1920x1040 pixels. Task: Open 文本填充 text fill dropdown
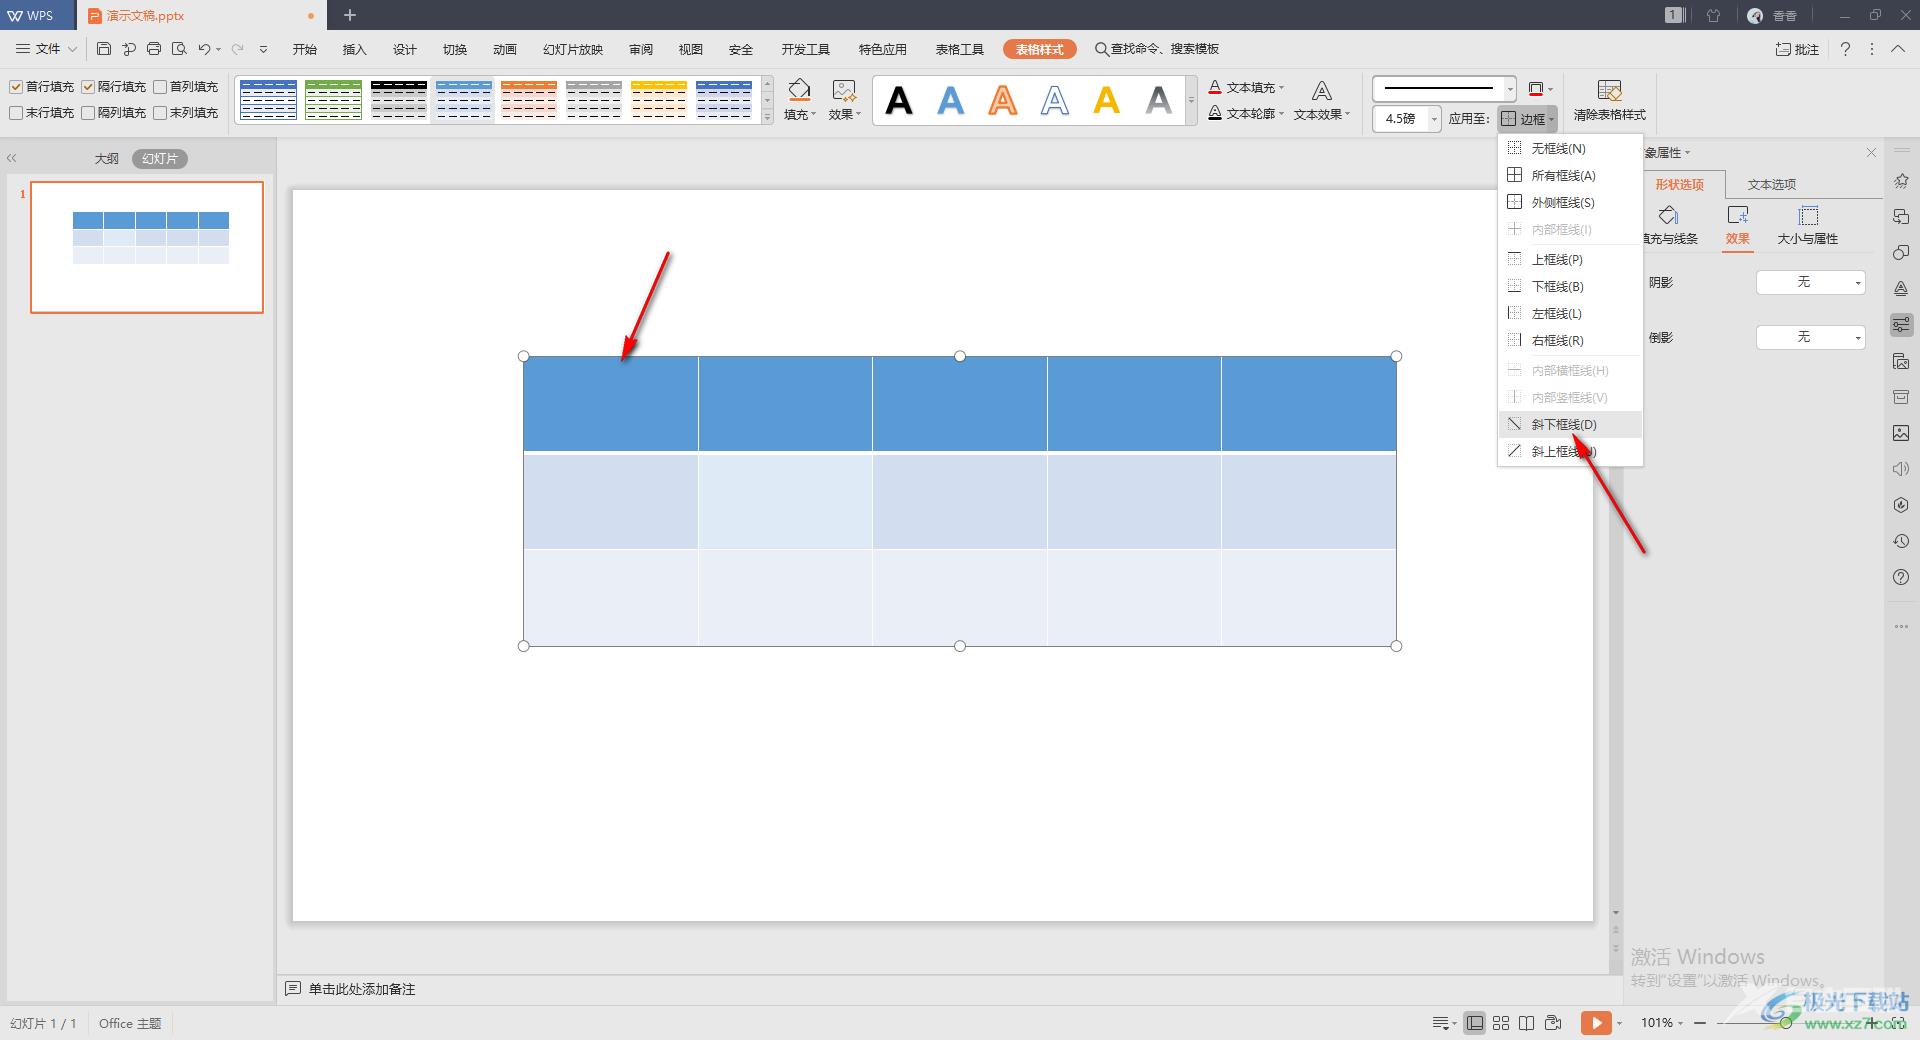tap(1246, 87)
